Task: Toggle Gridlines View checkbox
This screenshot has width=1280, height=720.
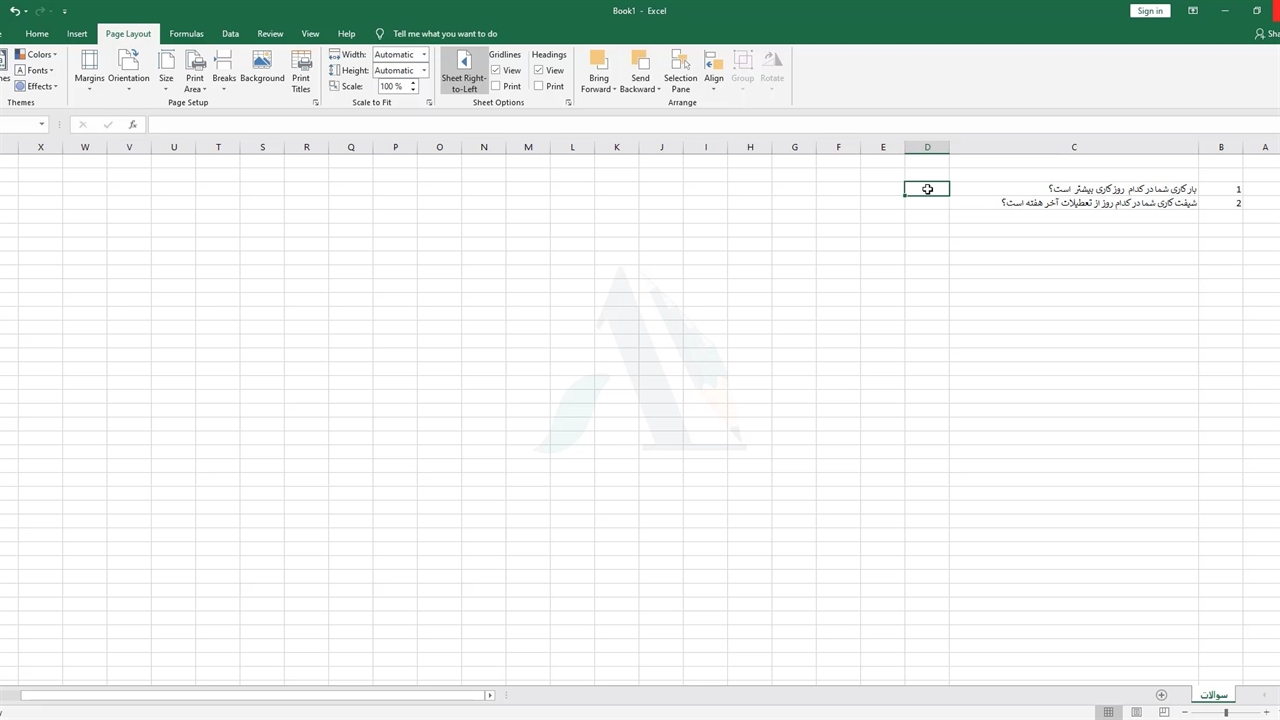Action: point(497,71)
